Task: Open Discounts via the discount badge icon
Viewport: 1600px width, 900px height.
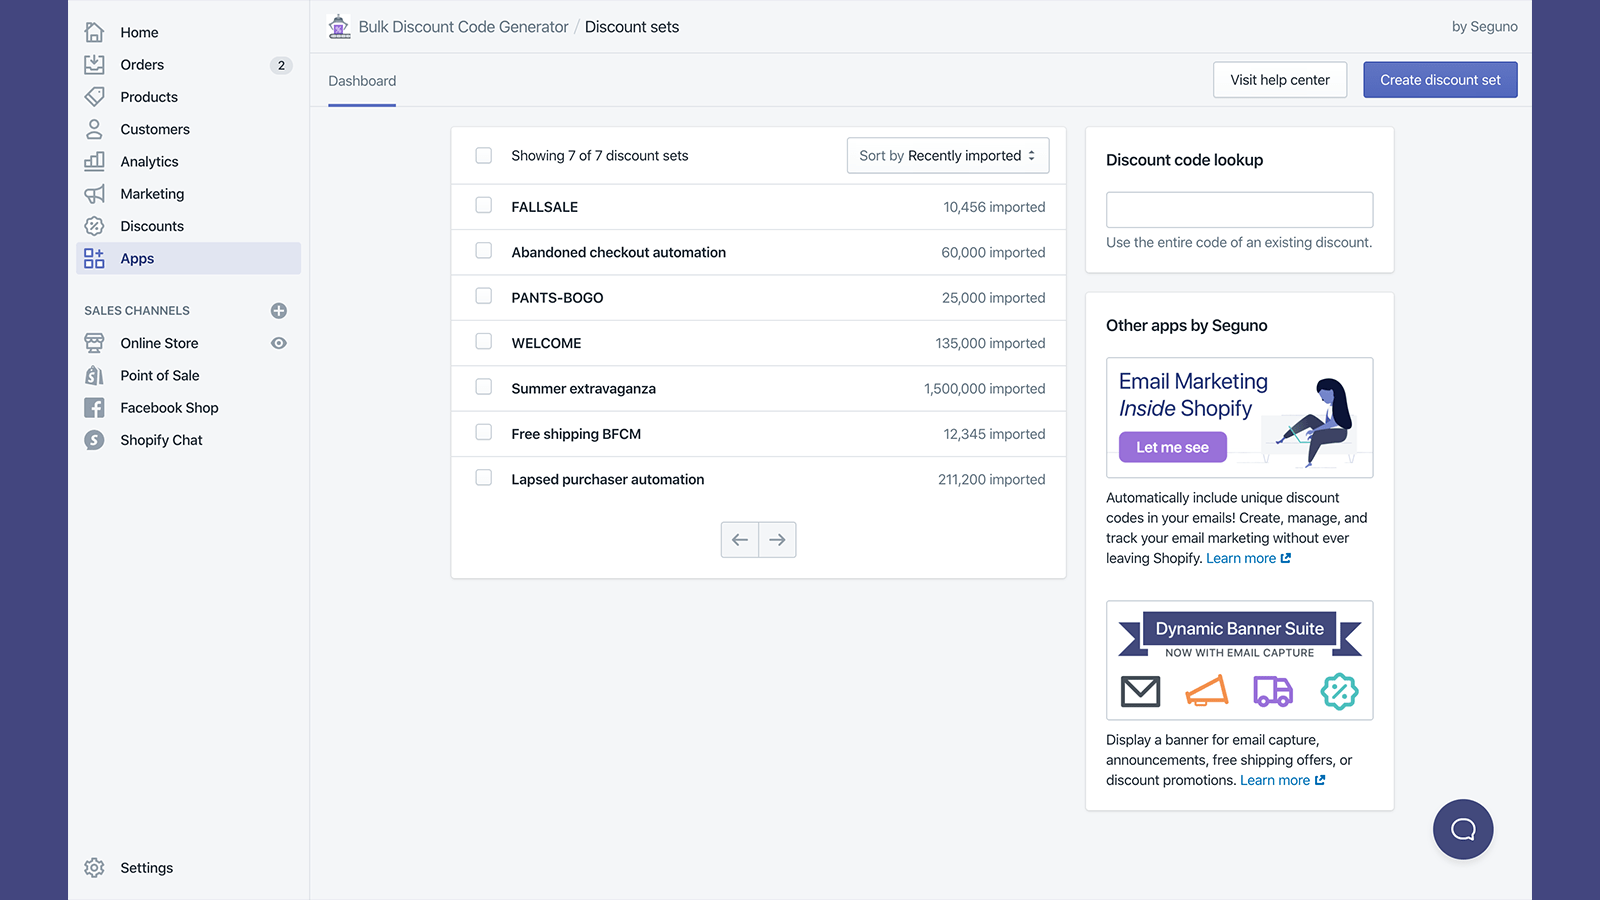Action: [95, 226]
